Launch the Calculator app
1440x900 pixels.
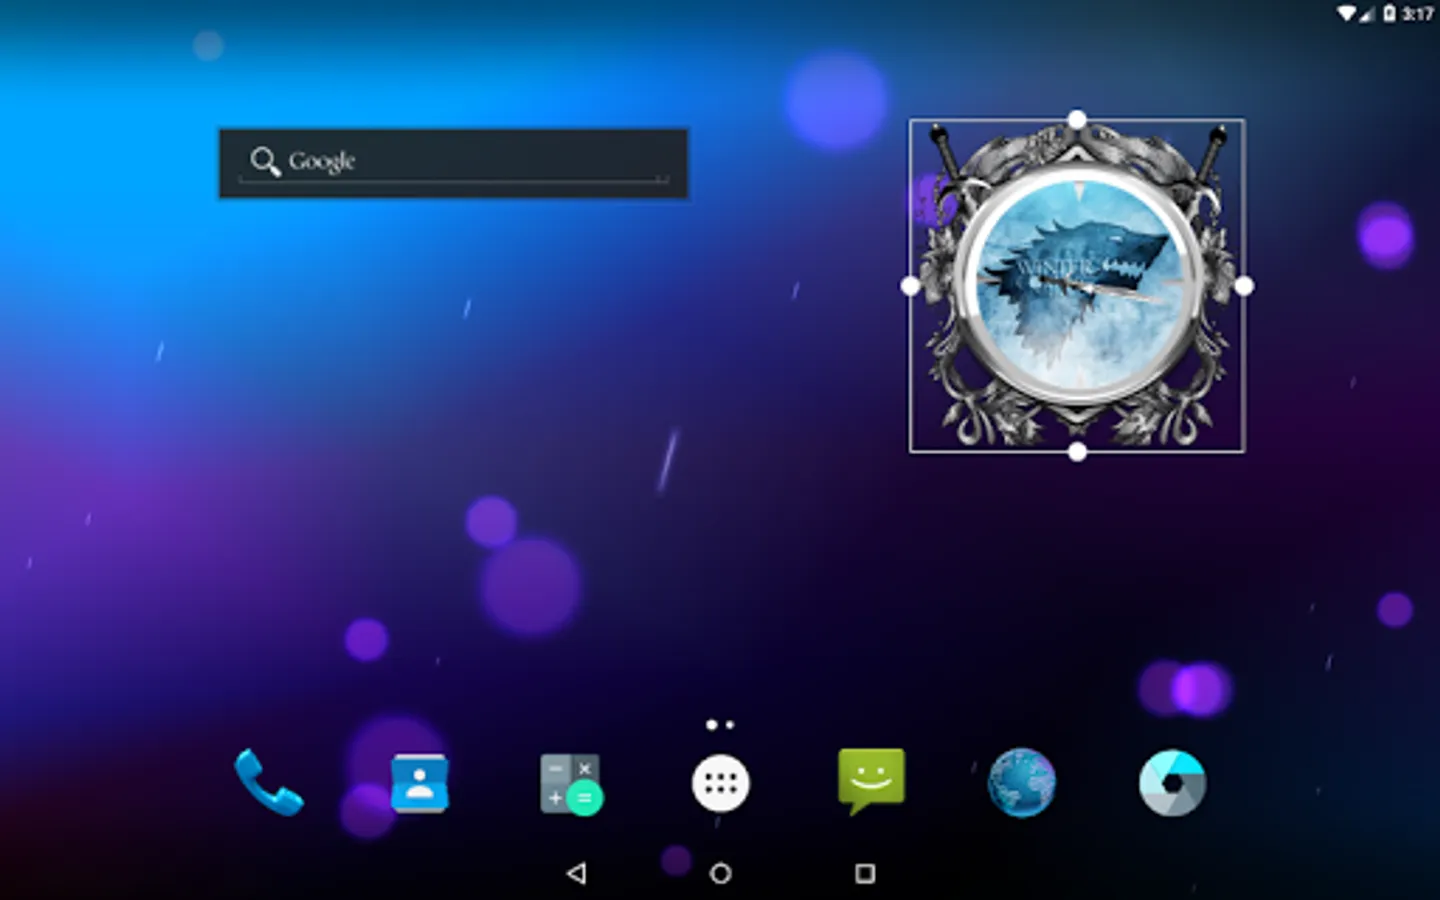pos(570,784)
